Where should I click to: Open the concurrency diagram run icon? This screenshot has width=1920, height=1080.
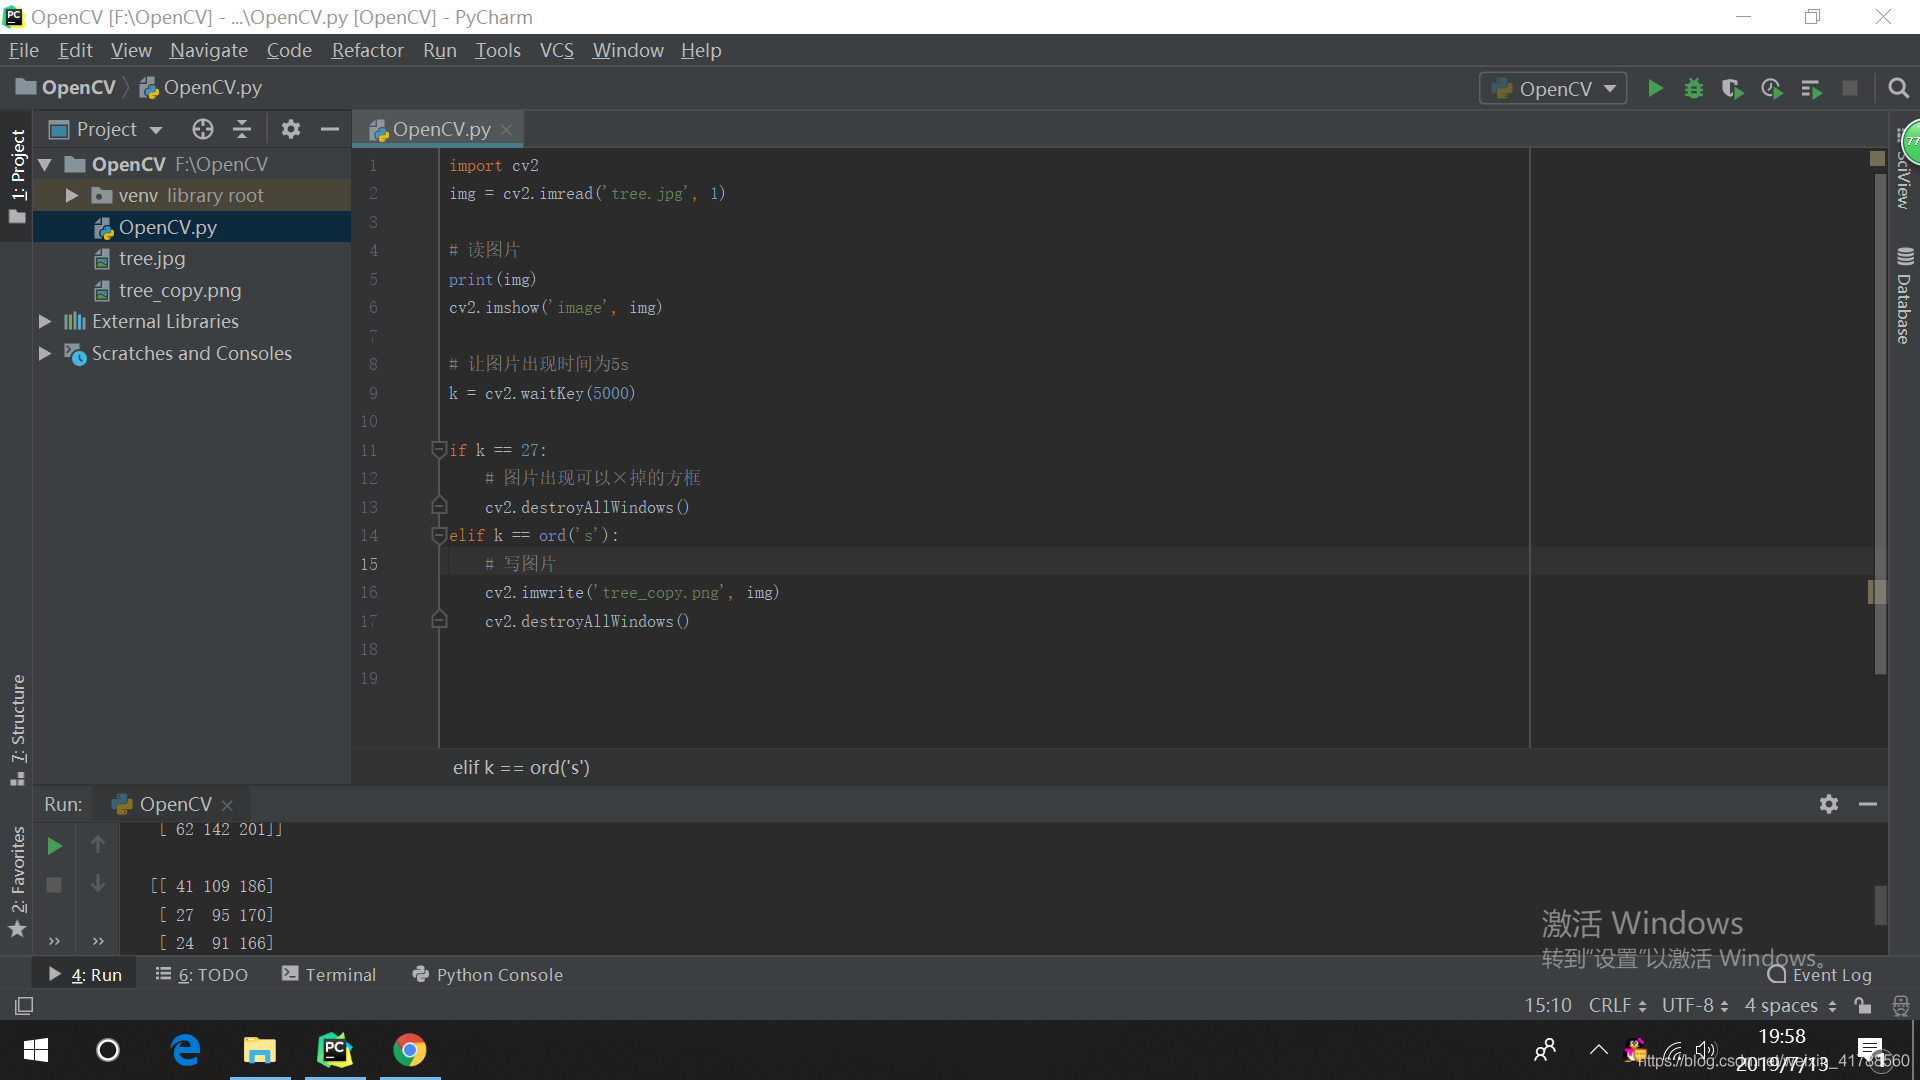click(1811, 88)
